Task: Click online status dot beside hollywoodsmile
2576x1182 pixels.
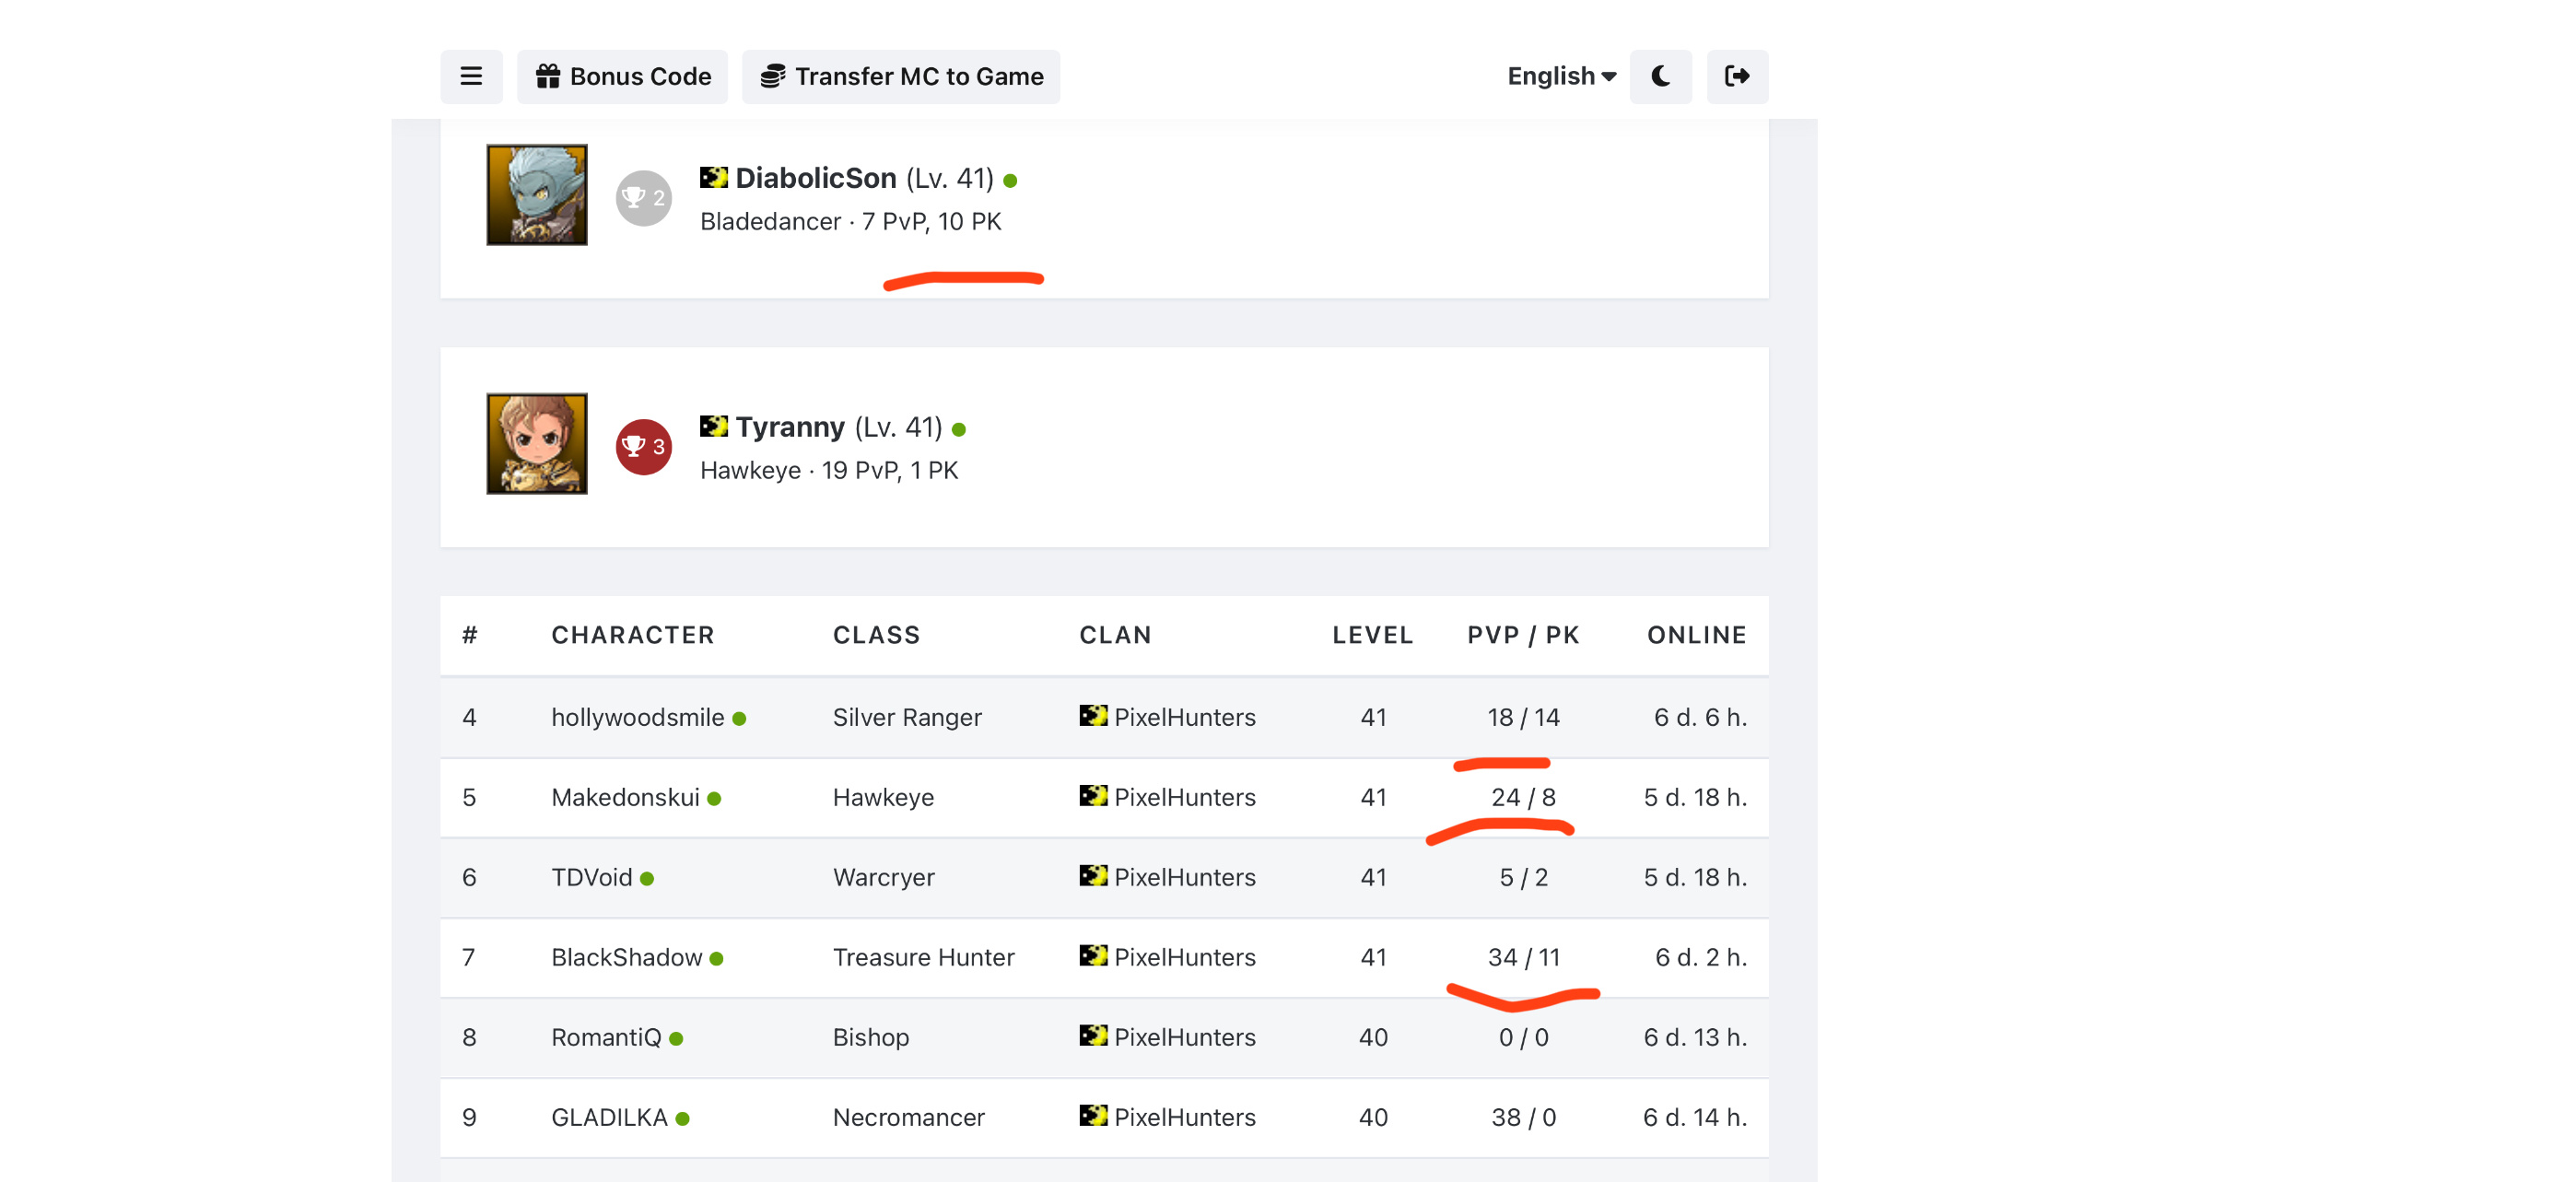Action: click(x=739, y=719)
